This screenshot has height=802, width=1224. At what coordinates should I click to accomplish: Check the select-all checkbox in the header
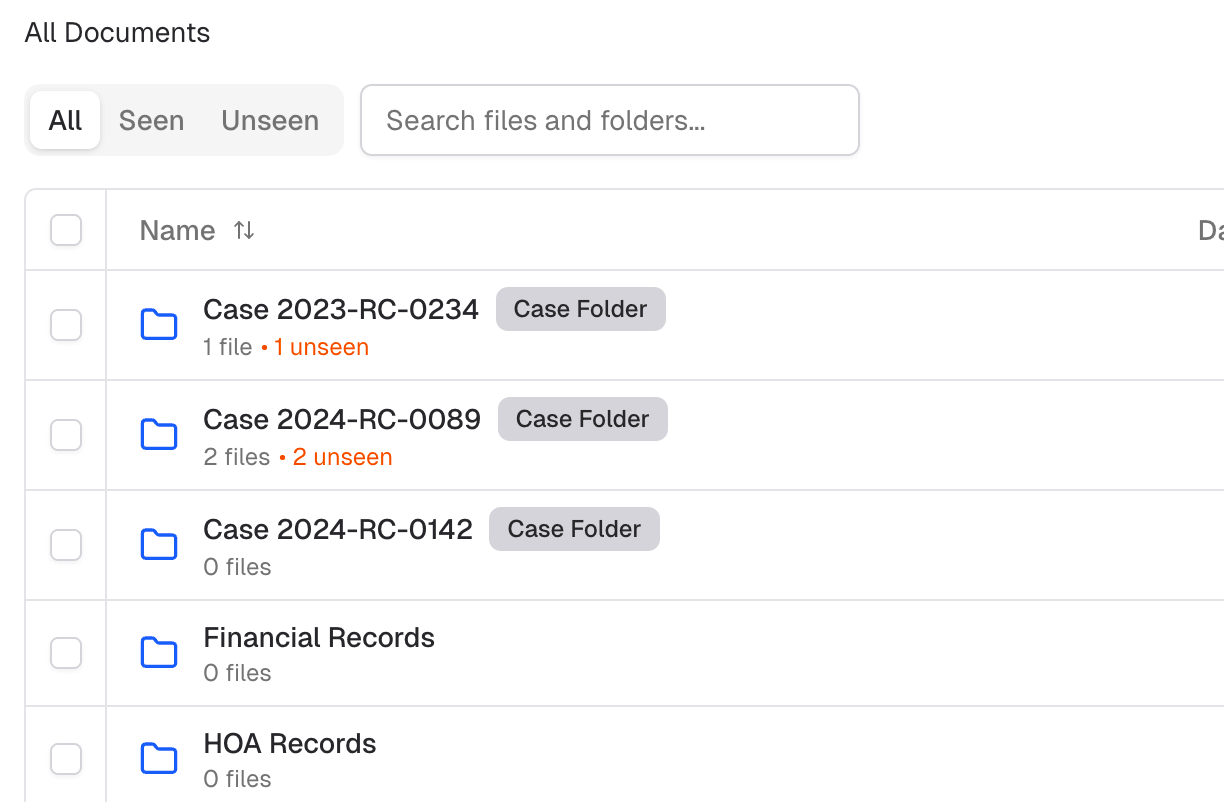click(x=65, y=229)
